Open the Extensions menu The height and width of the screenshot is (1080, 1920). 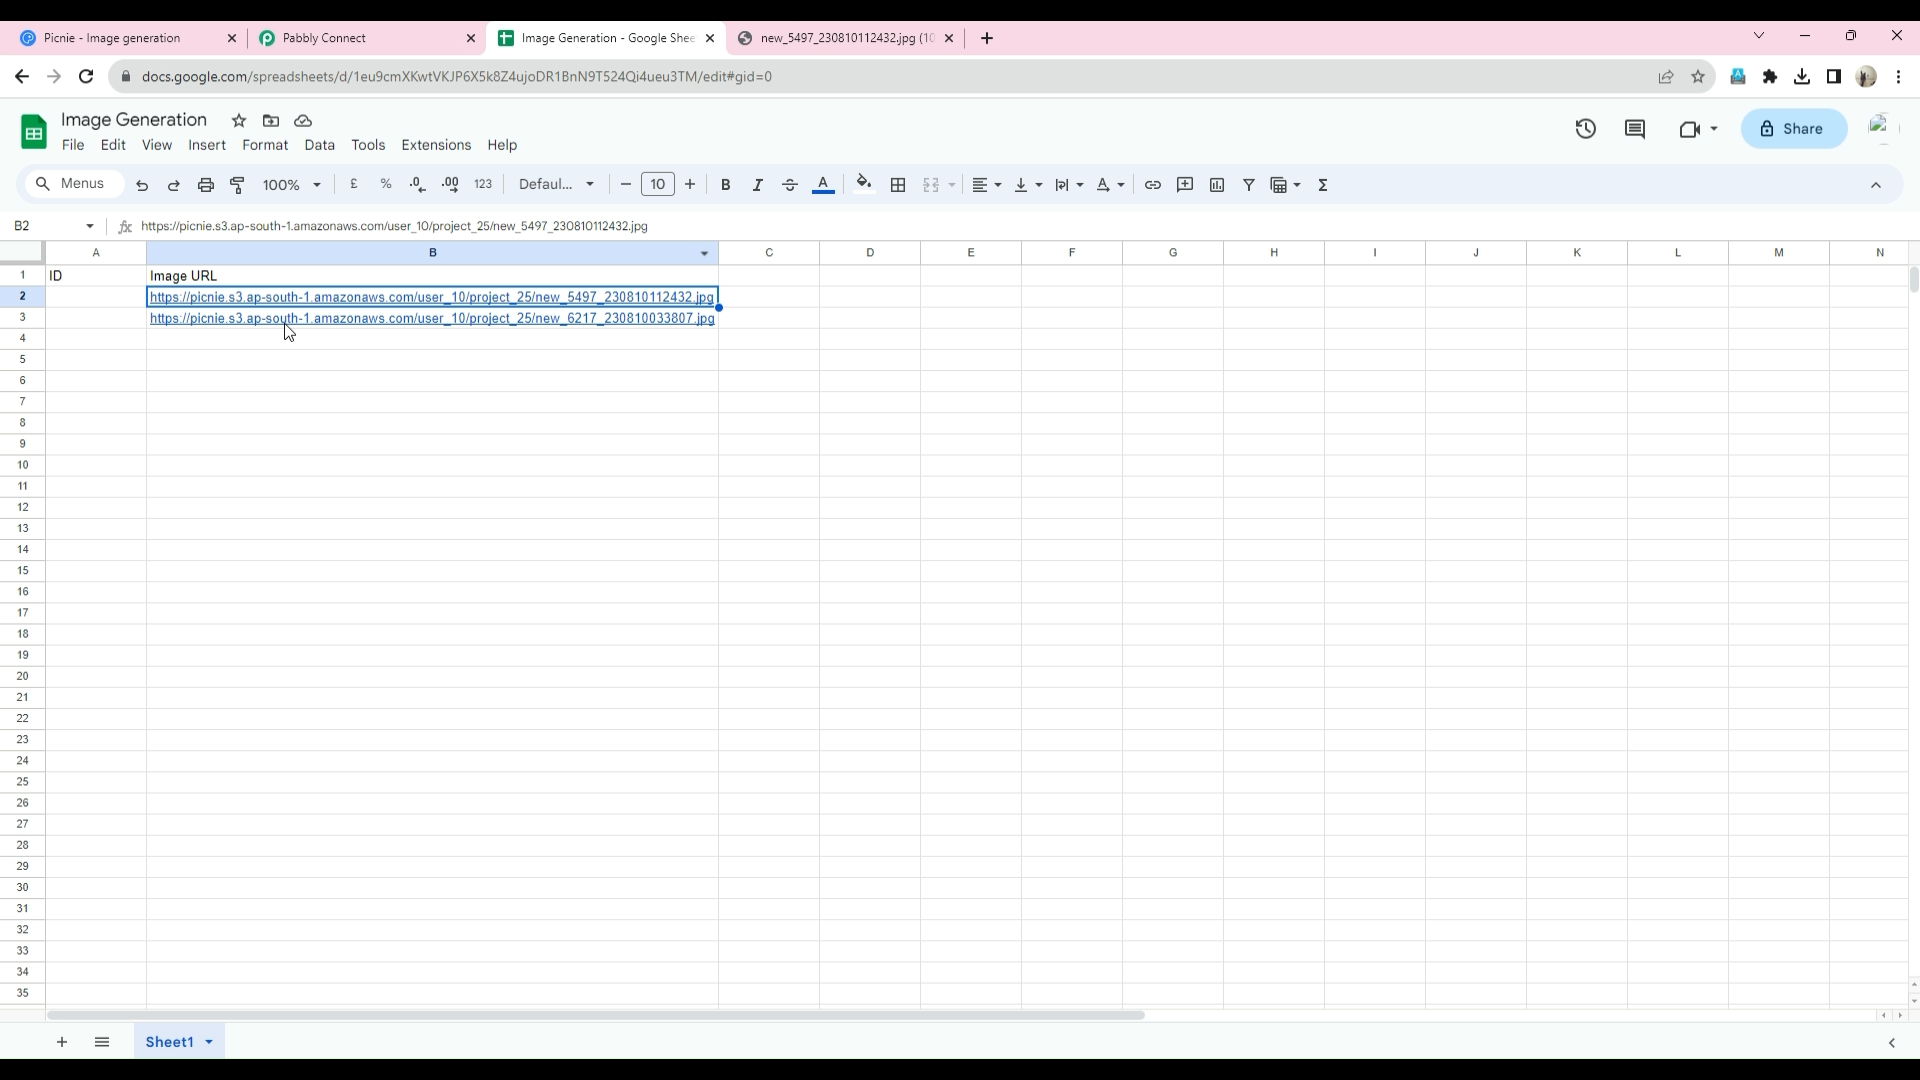pyautogui.click(x=436, y=145)
